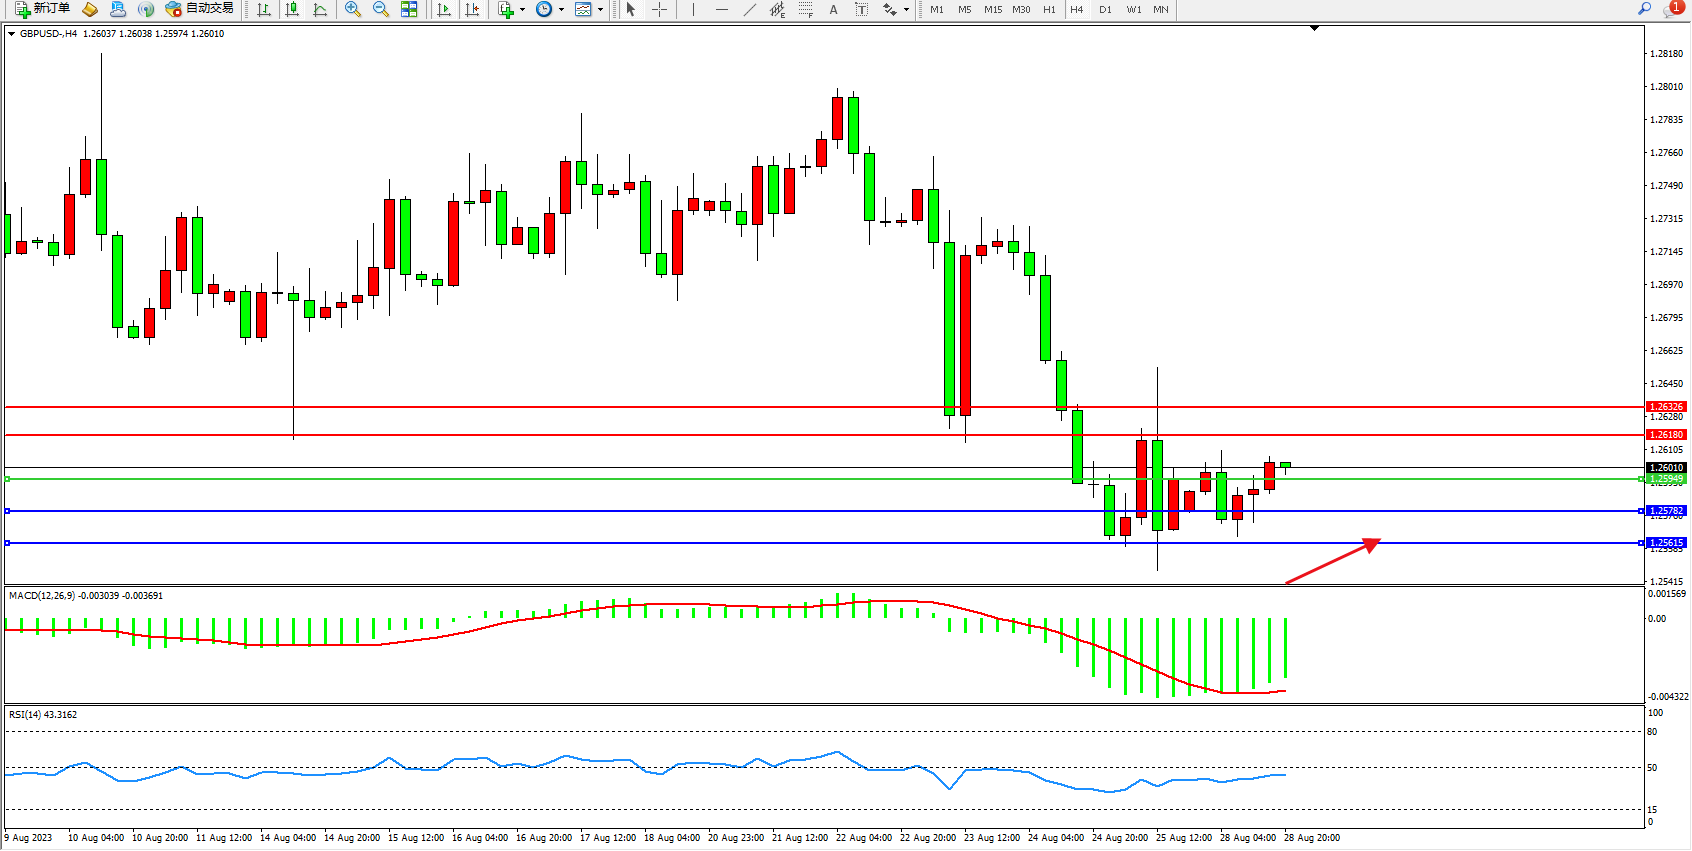The height and width of the screenshot is (851, 1692).
Task: Open notifications chat bubble with badge
Action: click(1672, 9)
